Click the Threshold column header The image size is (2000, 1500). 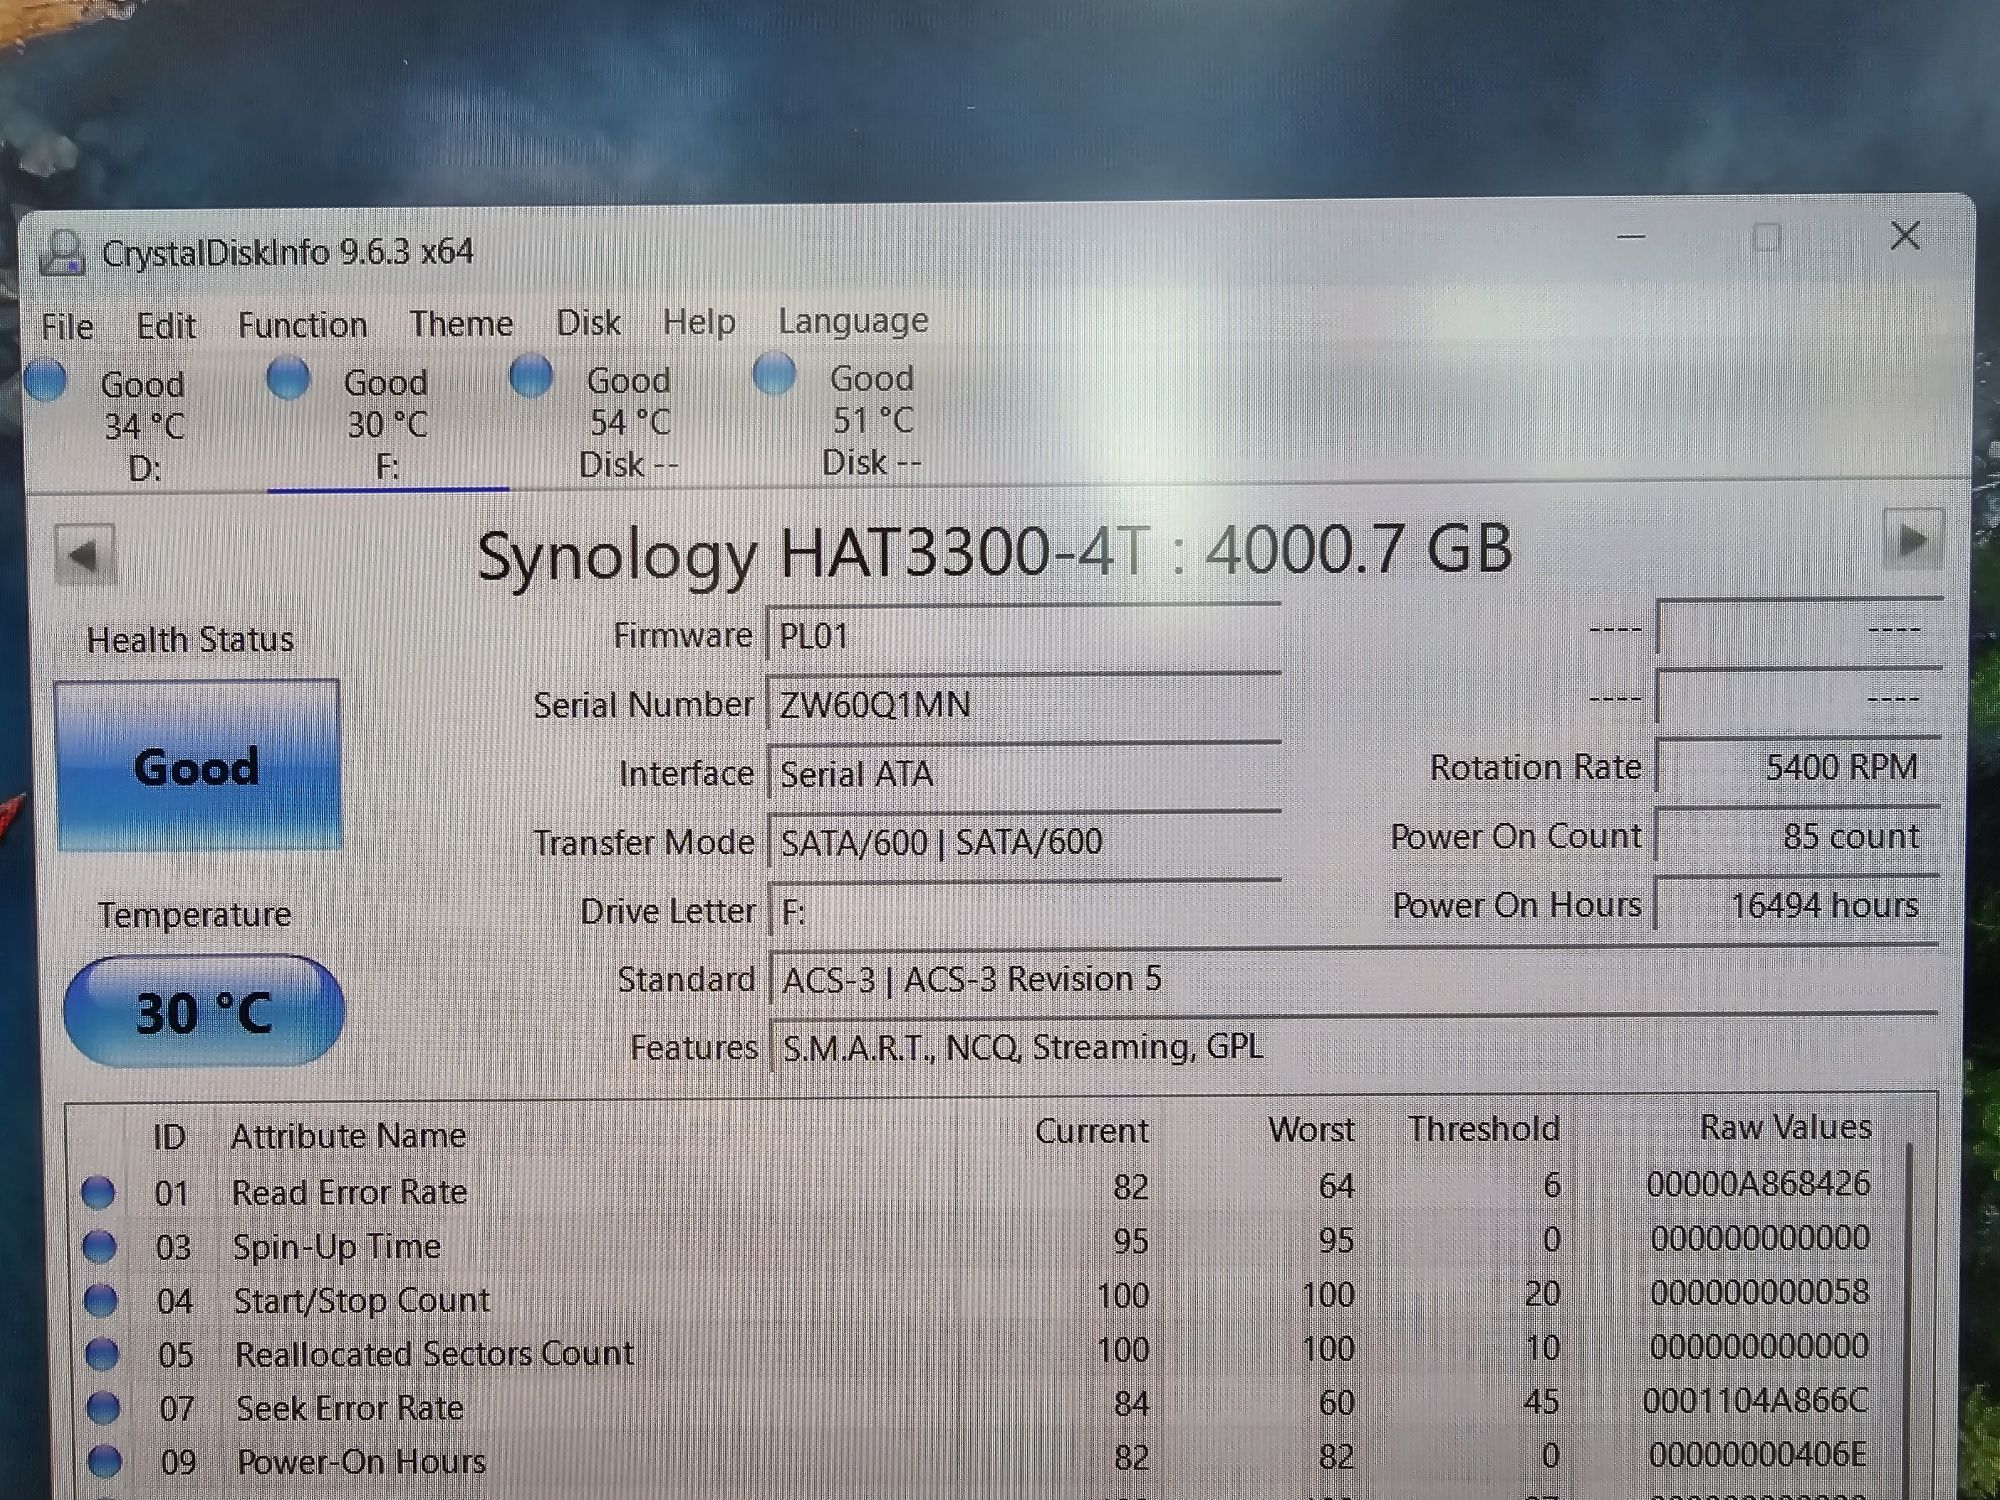click(x=1484, y=1128)
